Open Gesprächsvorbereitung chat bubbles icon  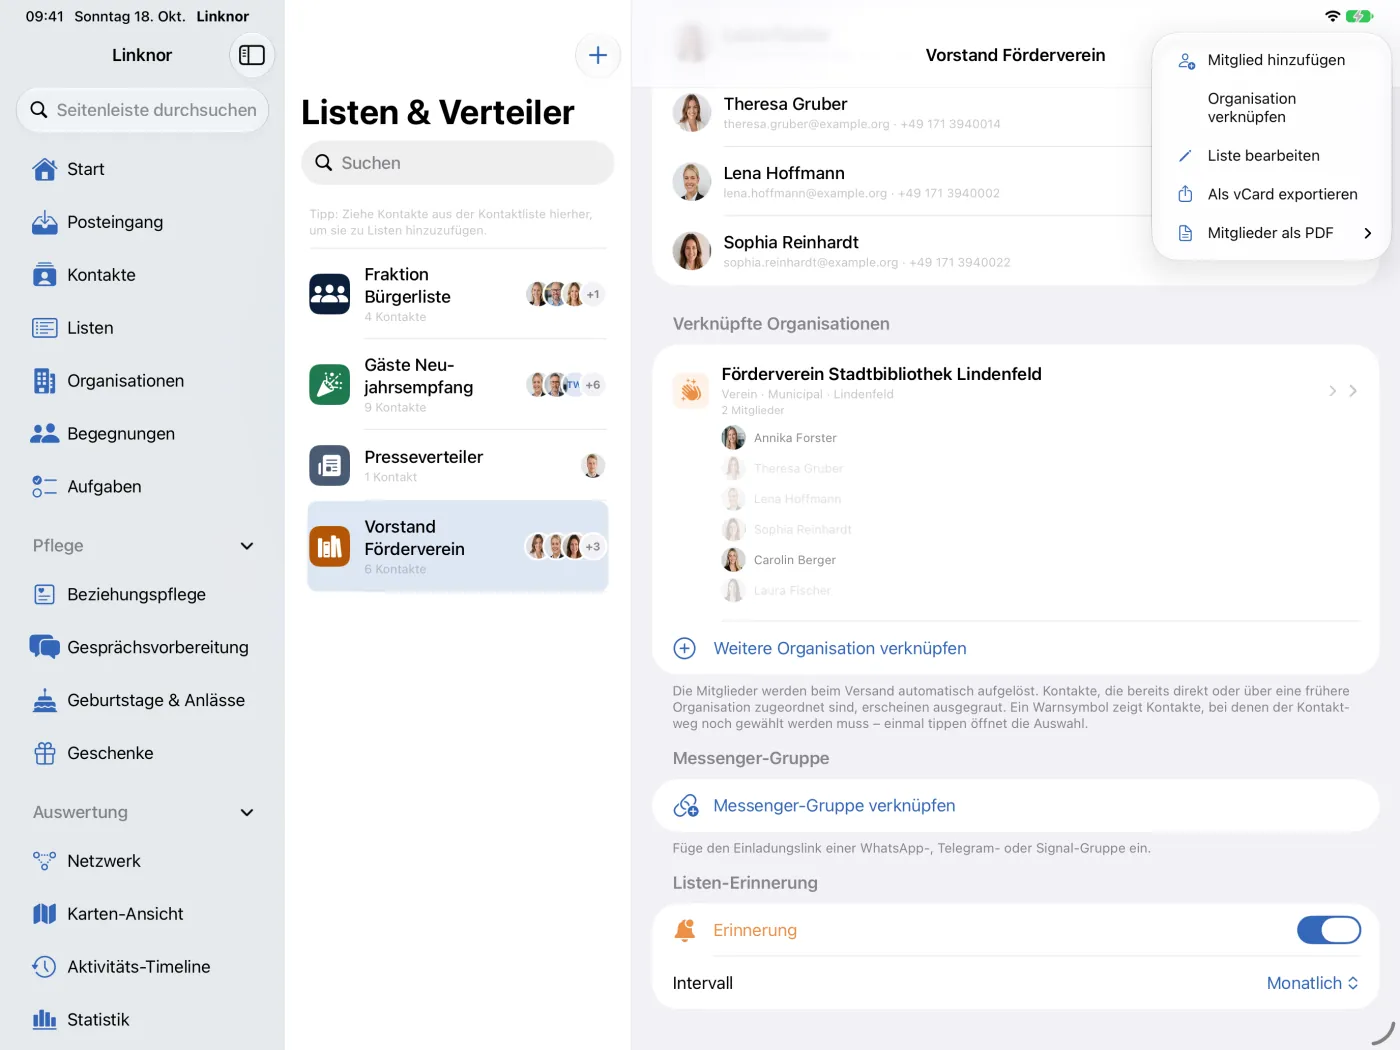click(x=45, y=647)
